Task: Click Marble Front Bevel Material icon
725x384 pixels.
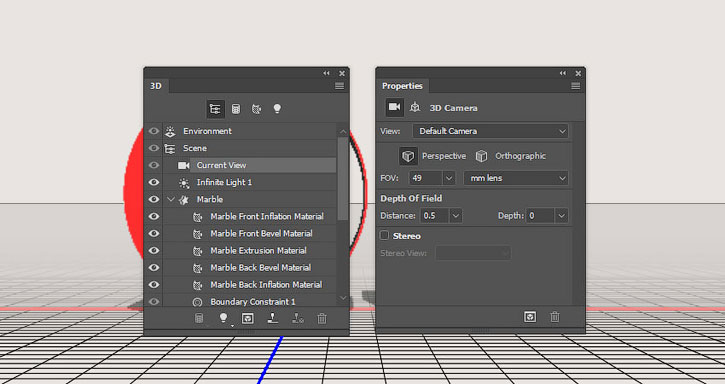Action: tap(197, 234)
